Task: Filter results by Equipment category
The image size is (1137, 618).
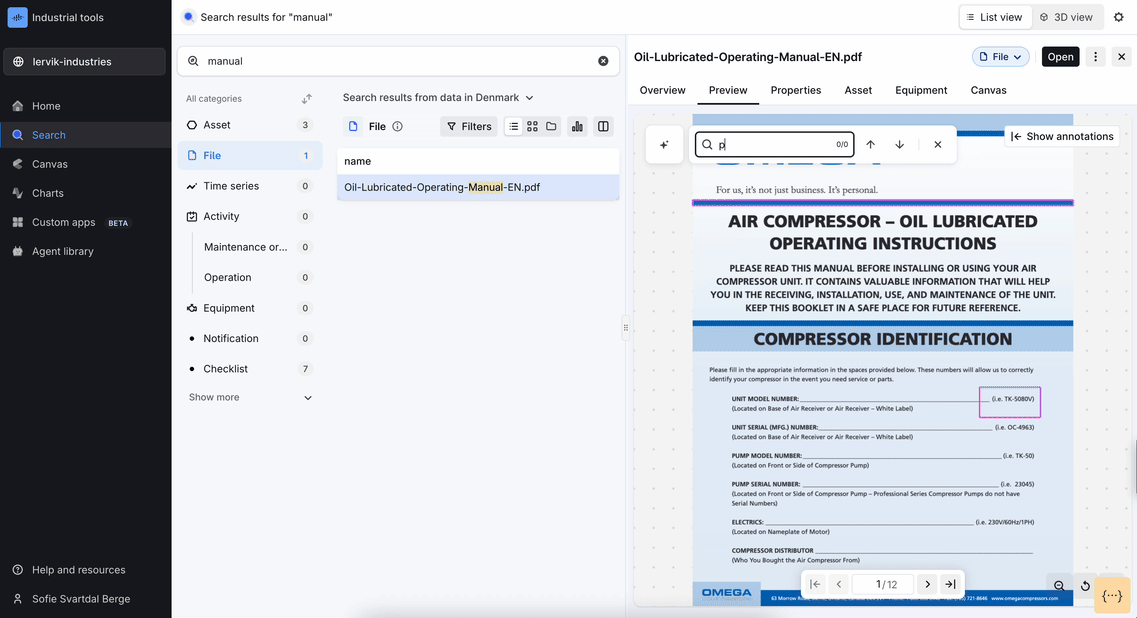Action: (x=250, y=308)
